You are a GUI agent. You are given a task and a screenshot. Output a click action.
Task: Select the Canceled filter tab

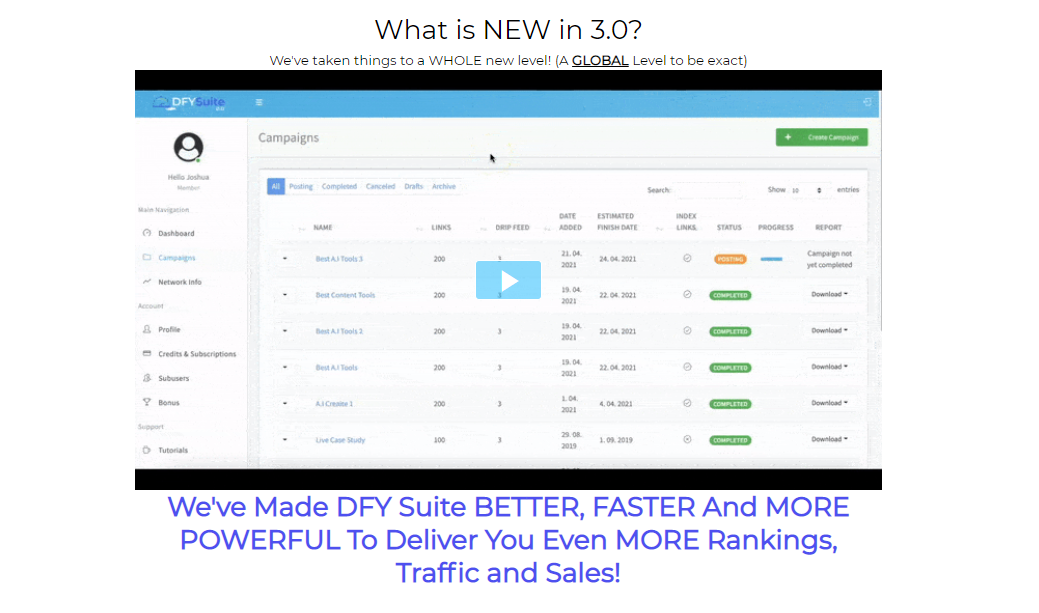coord(380,186)
